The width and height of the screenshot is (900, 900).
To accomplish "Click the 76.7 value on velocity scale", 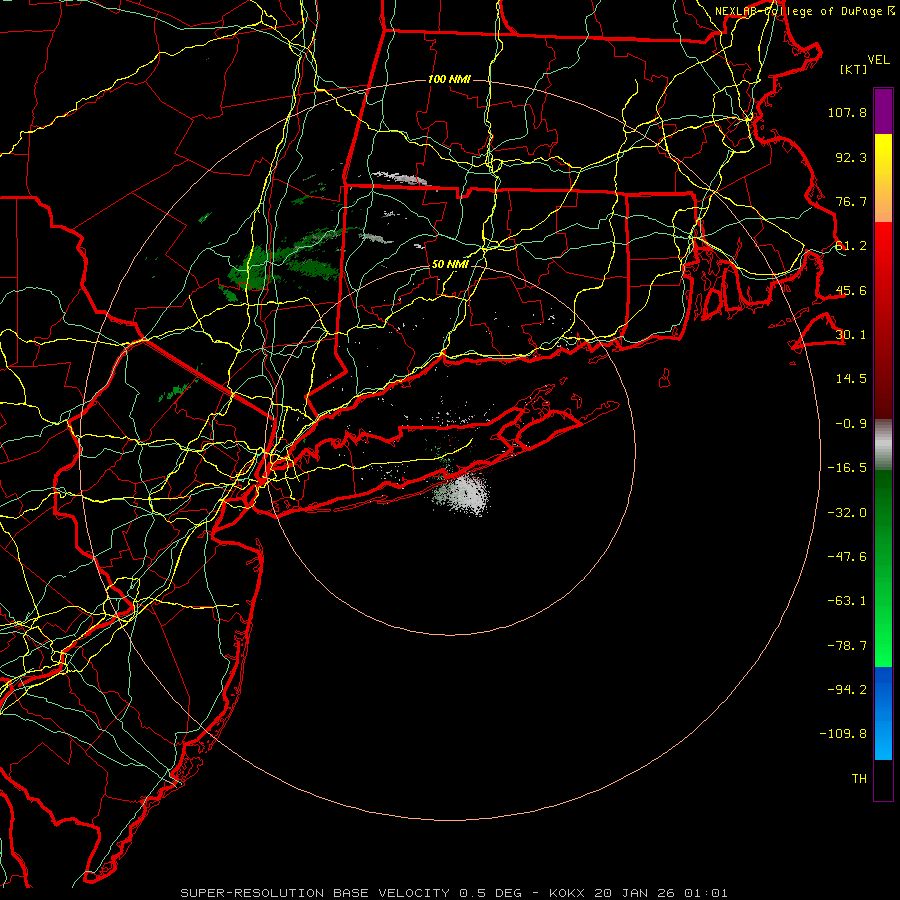I will [851, 201].
